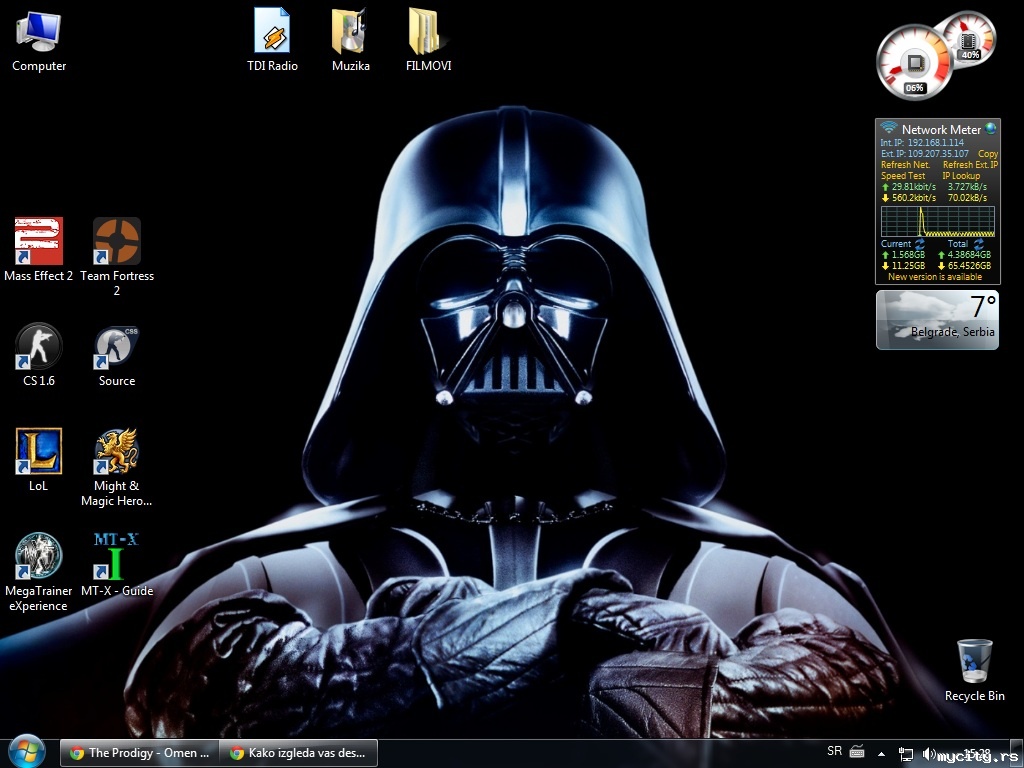Image resolution: width=1024 pixels, height=768 pixels.
Task: Switch to Kako izgleda vas des... Chrome window
Action: (x=298, y=752)
